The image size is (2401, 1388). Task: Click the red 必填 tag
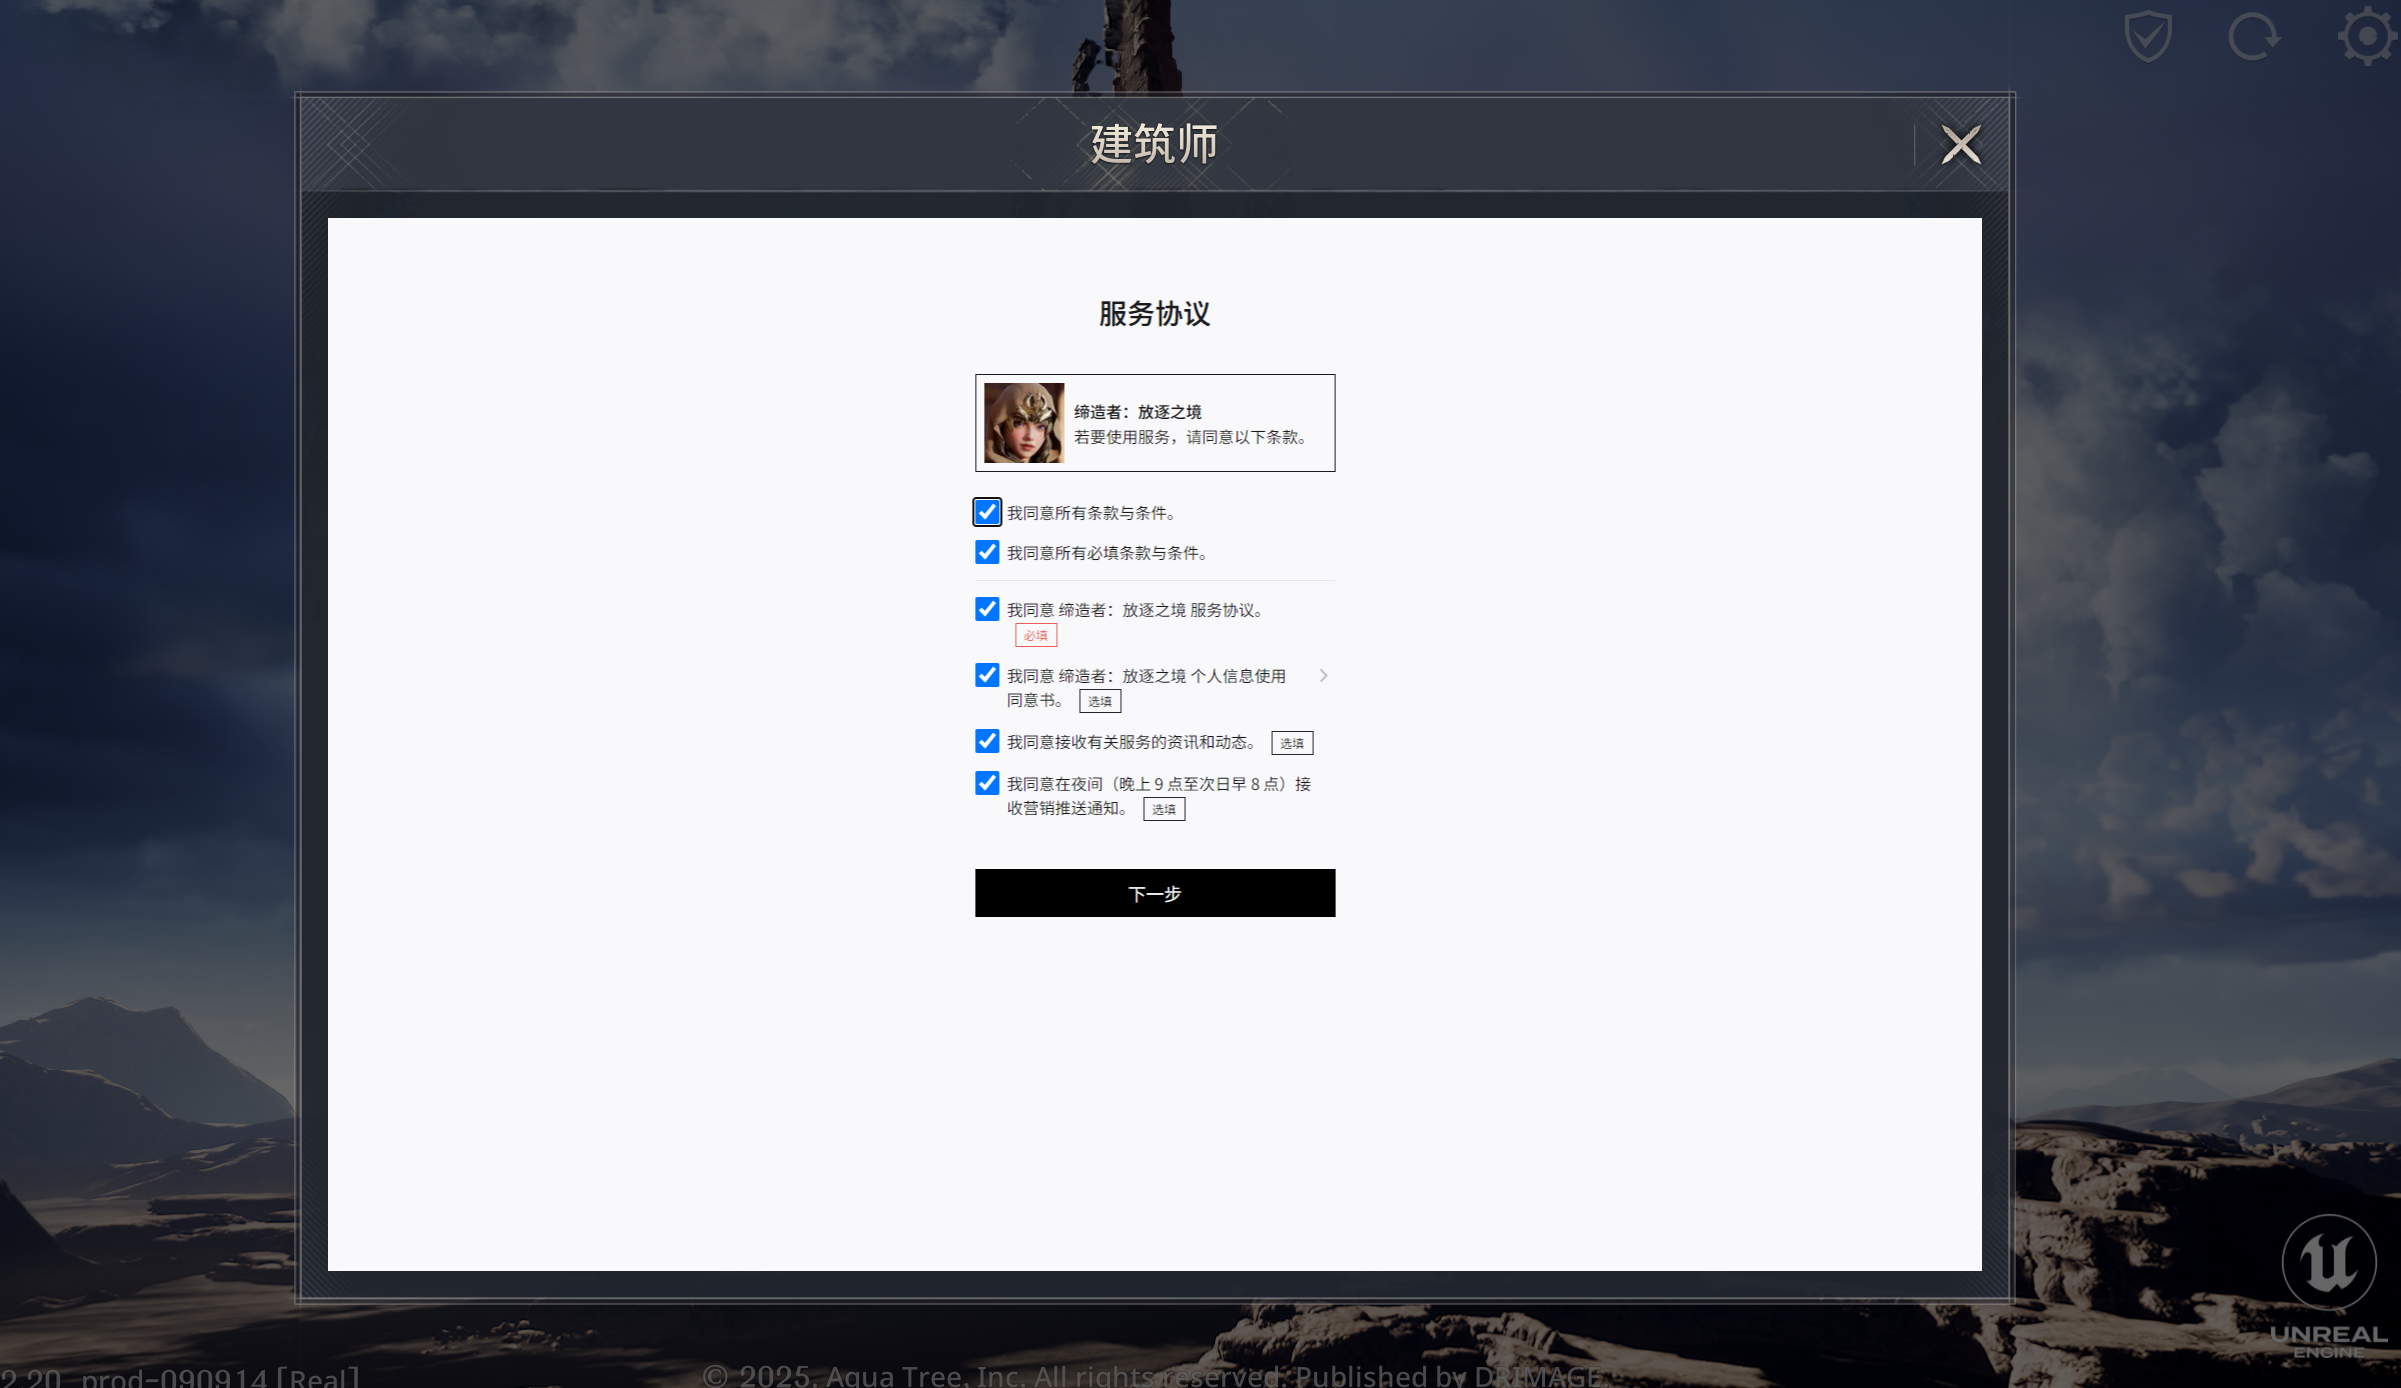(x=1036, y=635)
